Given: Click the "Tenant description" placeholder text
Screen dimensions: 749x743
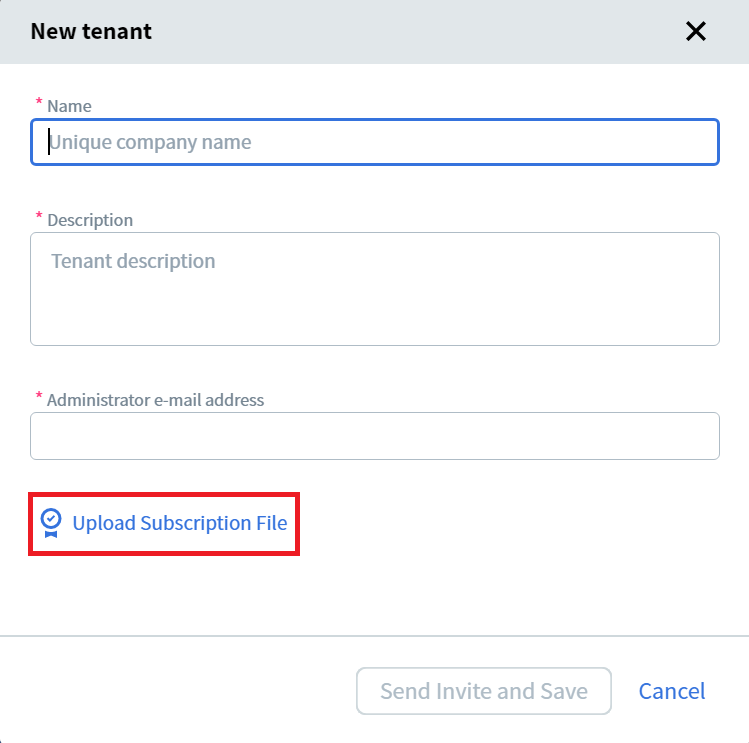Looking at the screenshot, I should click(x=133, y=262).
